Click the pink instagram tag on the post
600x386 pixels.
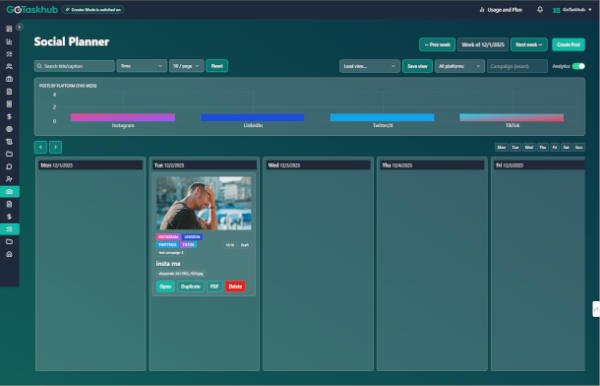(x=168, y=237)
